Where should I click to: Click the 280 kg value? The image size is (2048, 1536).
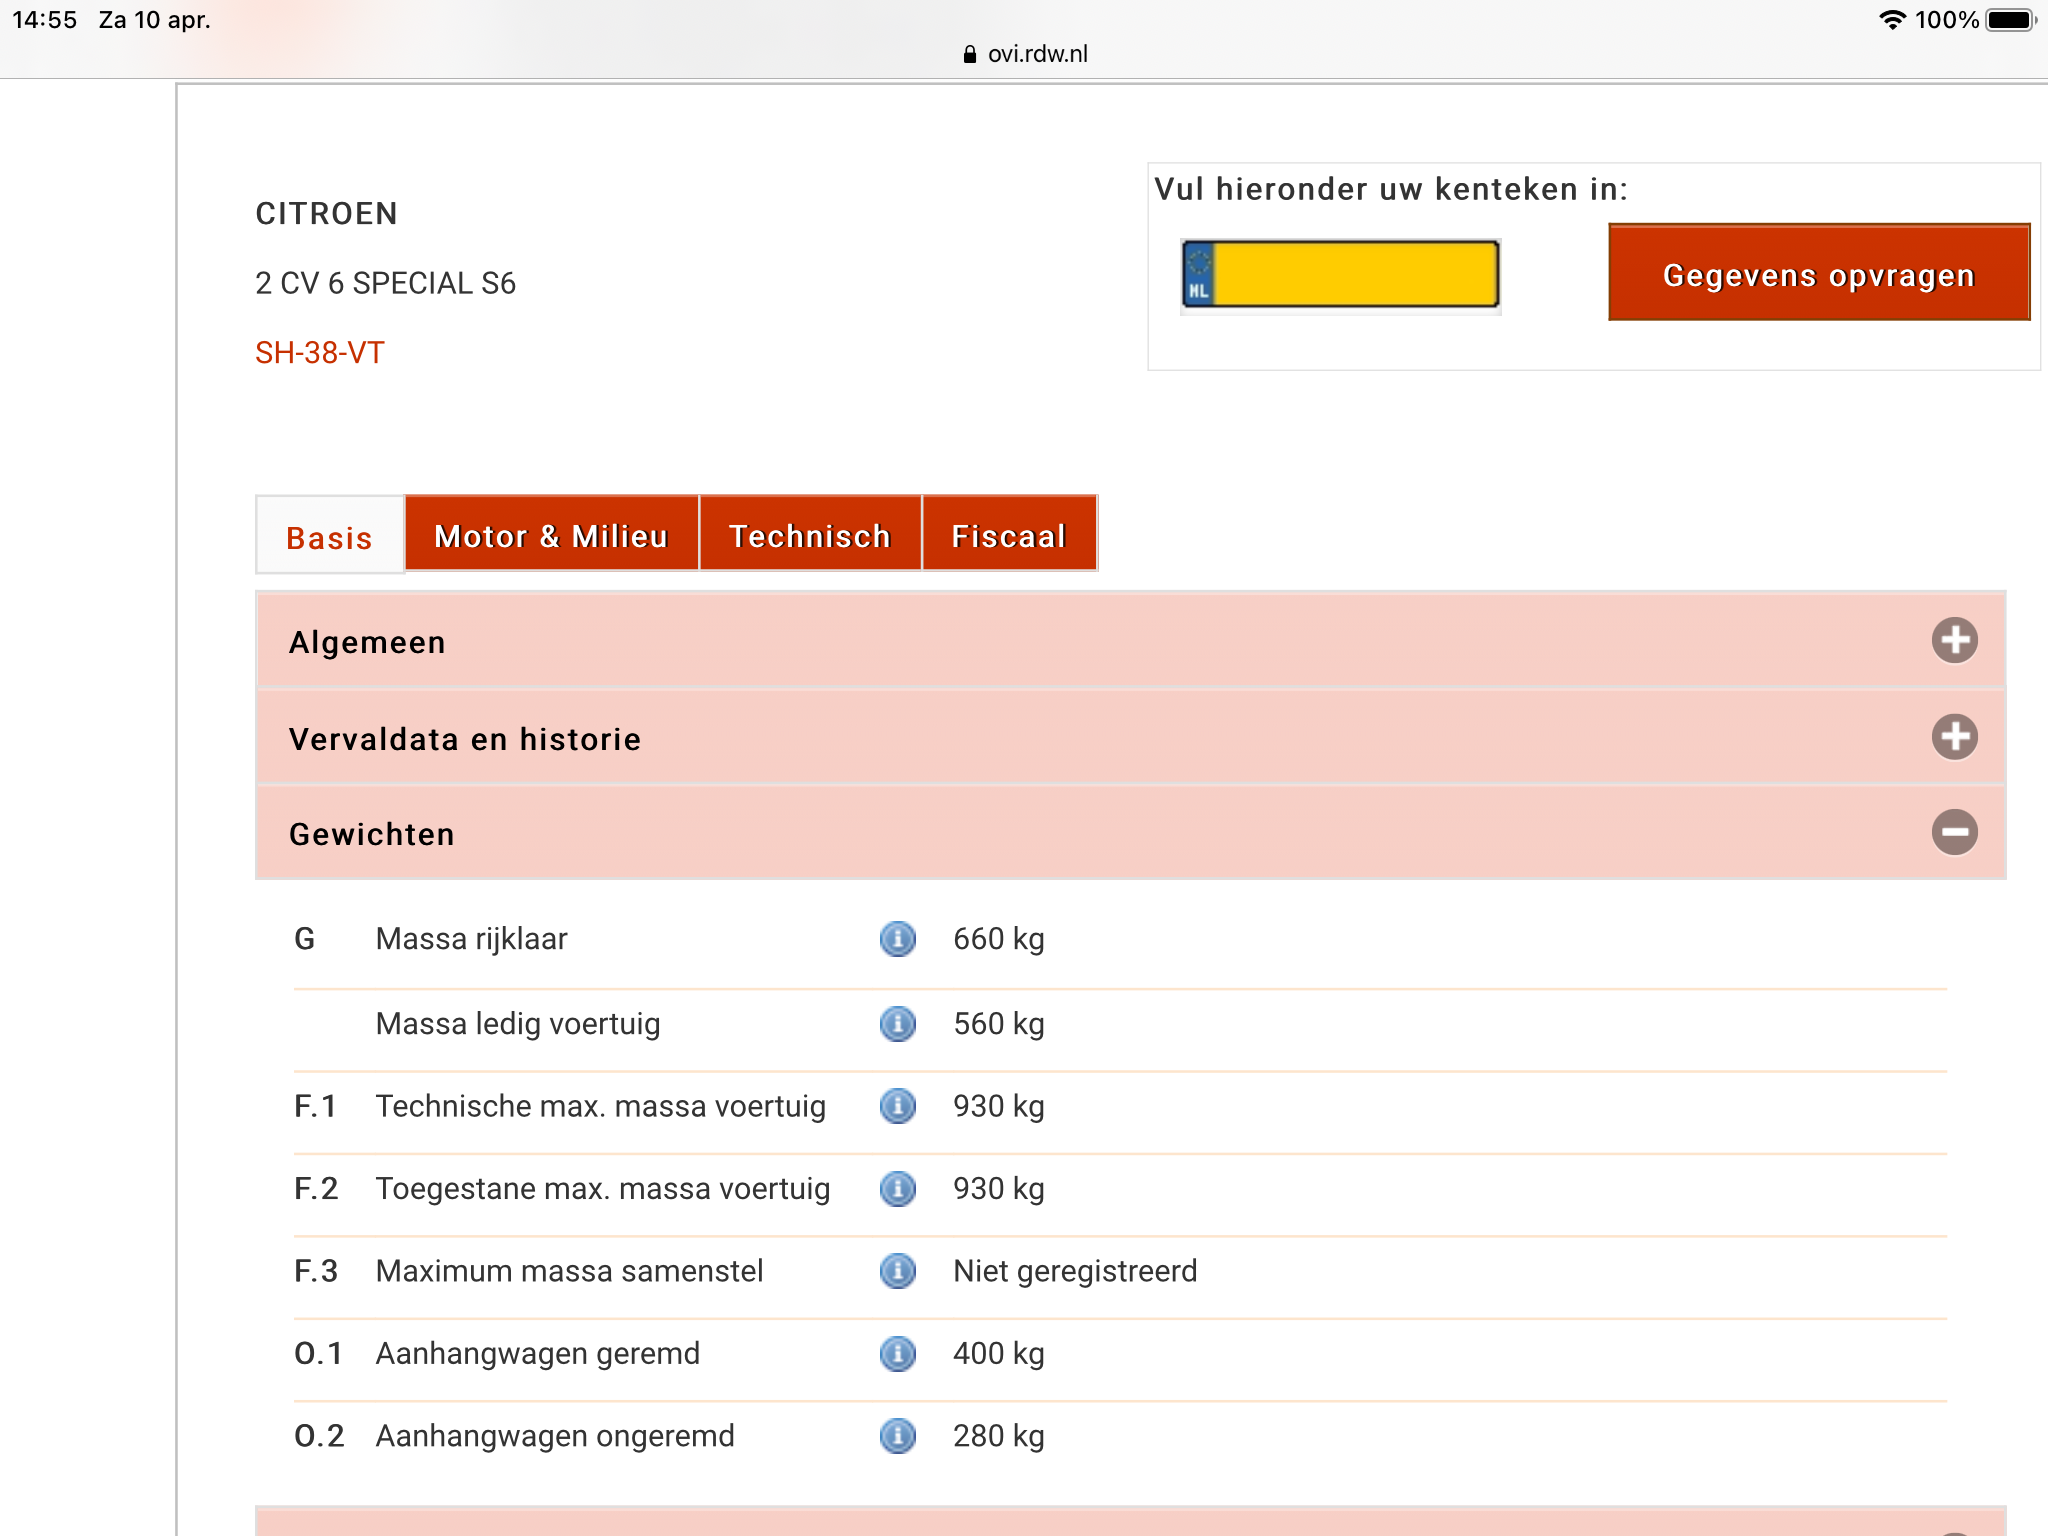(998, 1436)
